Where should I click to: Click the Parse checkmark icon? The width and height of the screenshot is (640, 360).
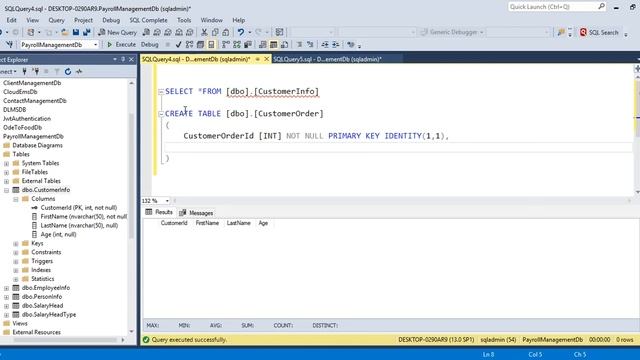tap(178, 44)
